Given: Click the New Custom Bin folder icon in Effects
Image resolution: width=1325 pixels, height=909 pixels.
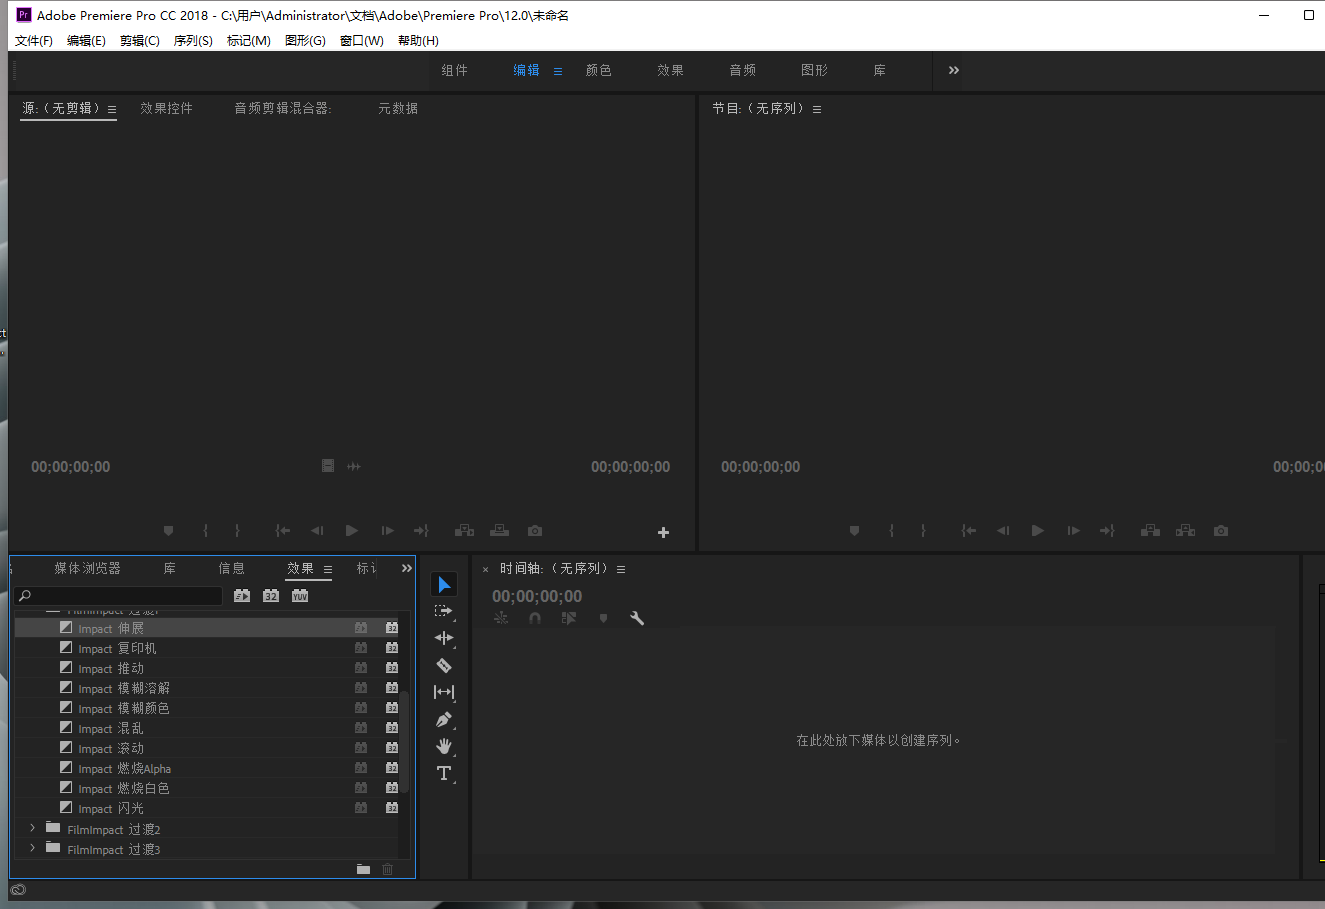Looking at the screenshot, I should (363, 869).
